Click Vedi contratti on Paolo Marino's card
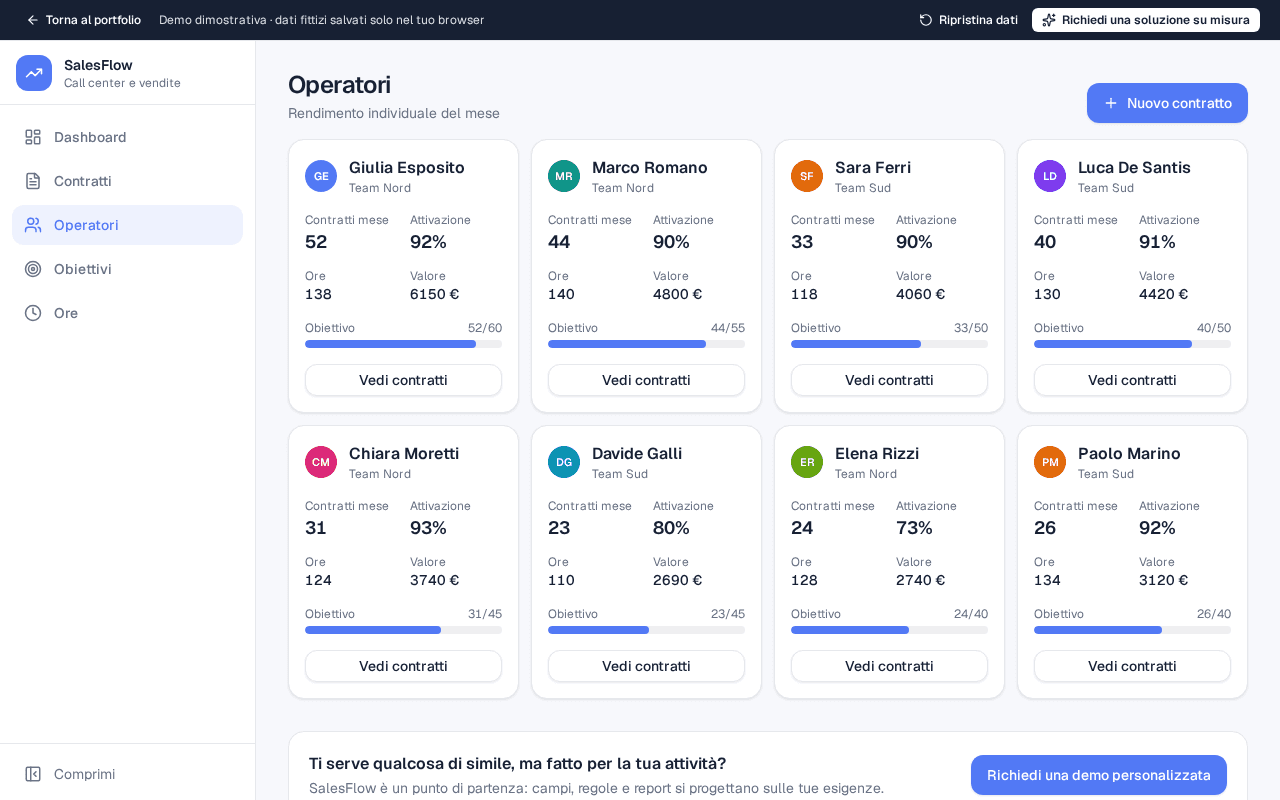Viewport: 1280px width, 800px height. 1132,666
